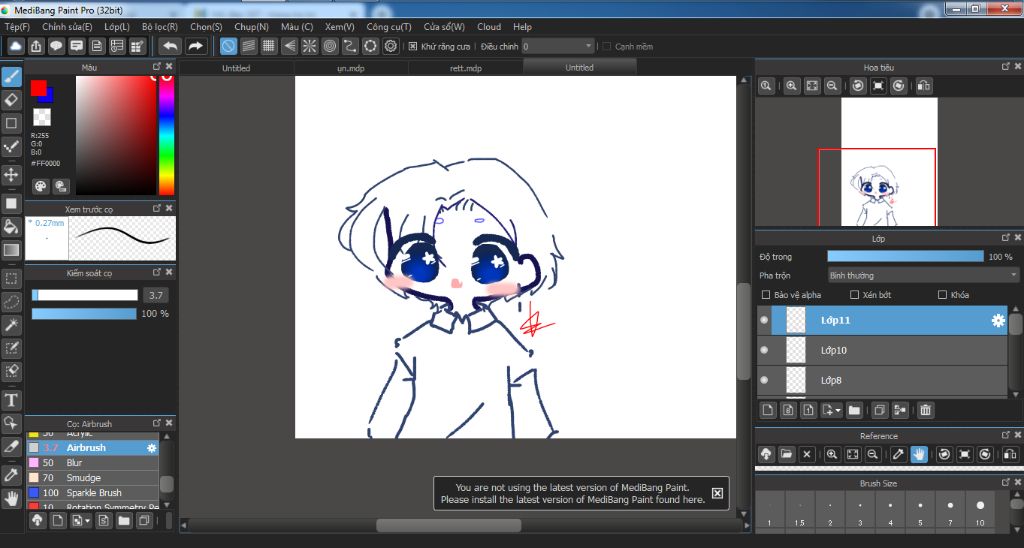Image resolution: width=1024 pixels, height=548 pixels.
Task: Click the brush size value field 3.7
Action: [x=155, y=295]
